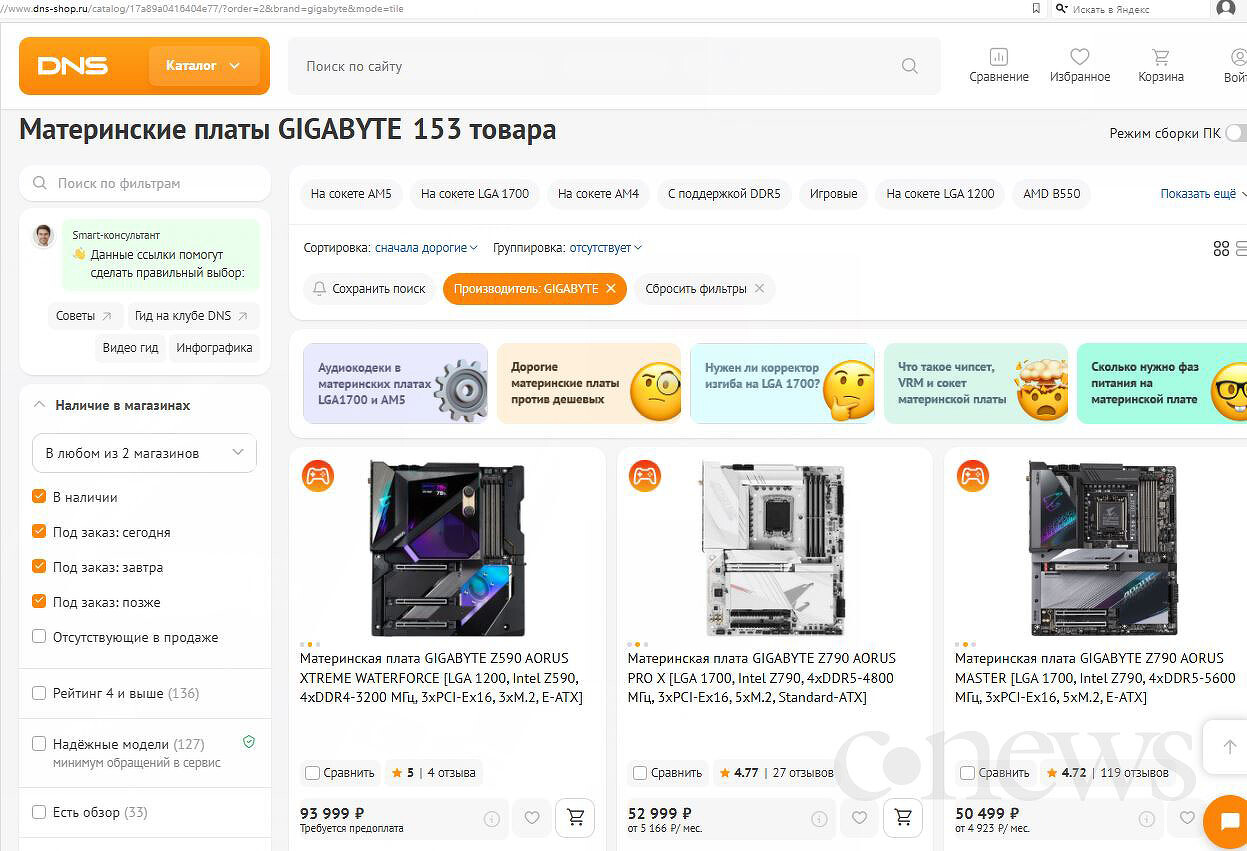Open Видео гид link
The image size is (1247, 851).
tap(130, 348)
